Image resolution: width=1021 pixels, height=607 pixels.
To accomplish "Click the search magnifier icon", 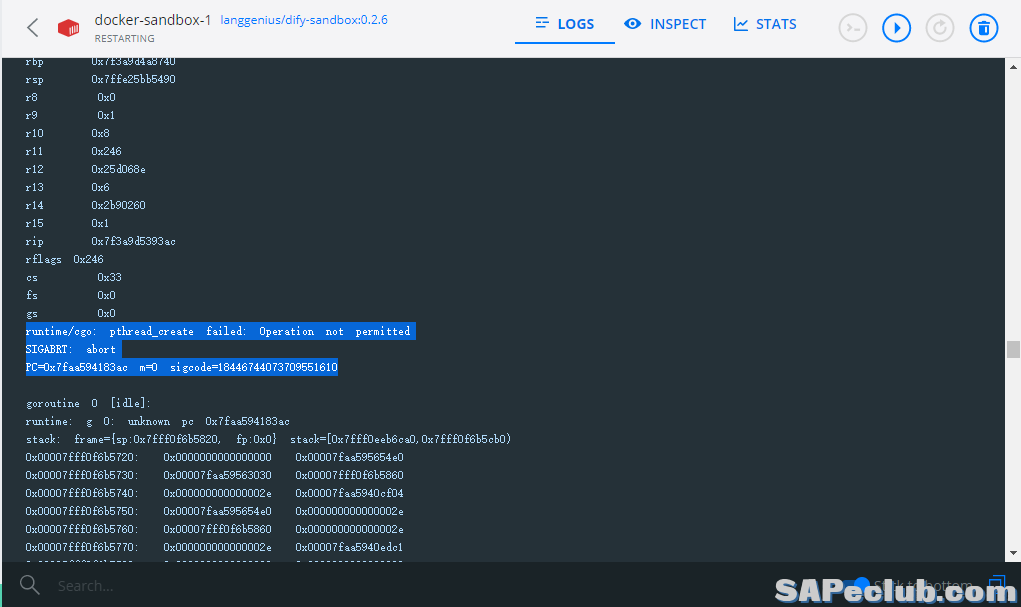I will pos(30,585).
